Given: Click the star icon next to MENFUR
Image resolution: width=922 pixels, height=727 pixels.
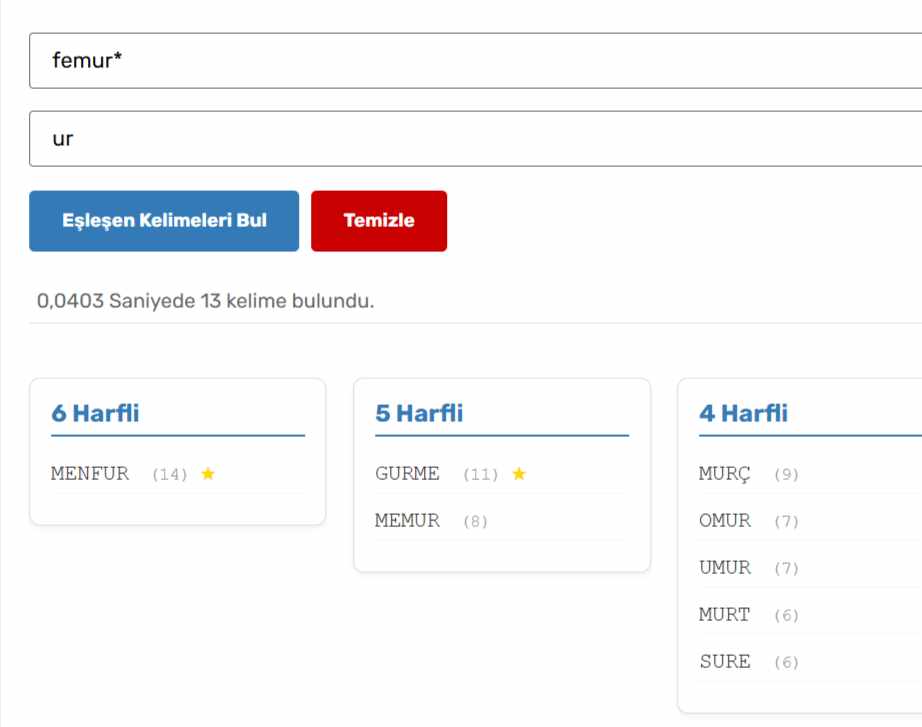Looking at the screenshot, I should click(x=208, y=474).
